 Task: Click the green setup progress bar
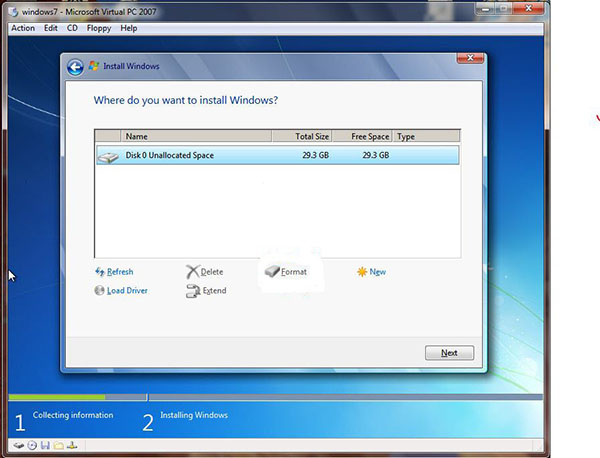(x=57, y=397)
